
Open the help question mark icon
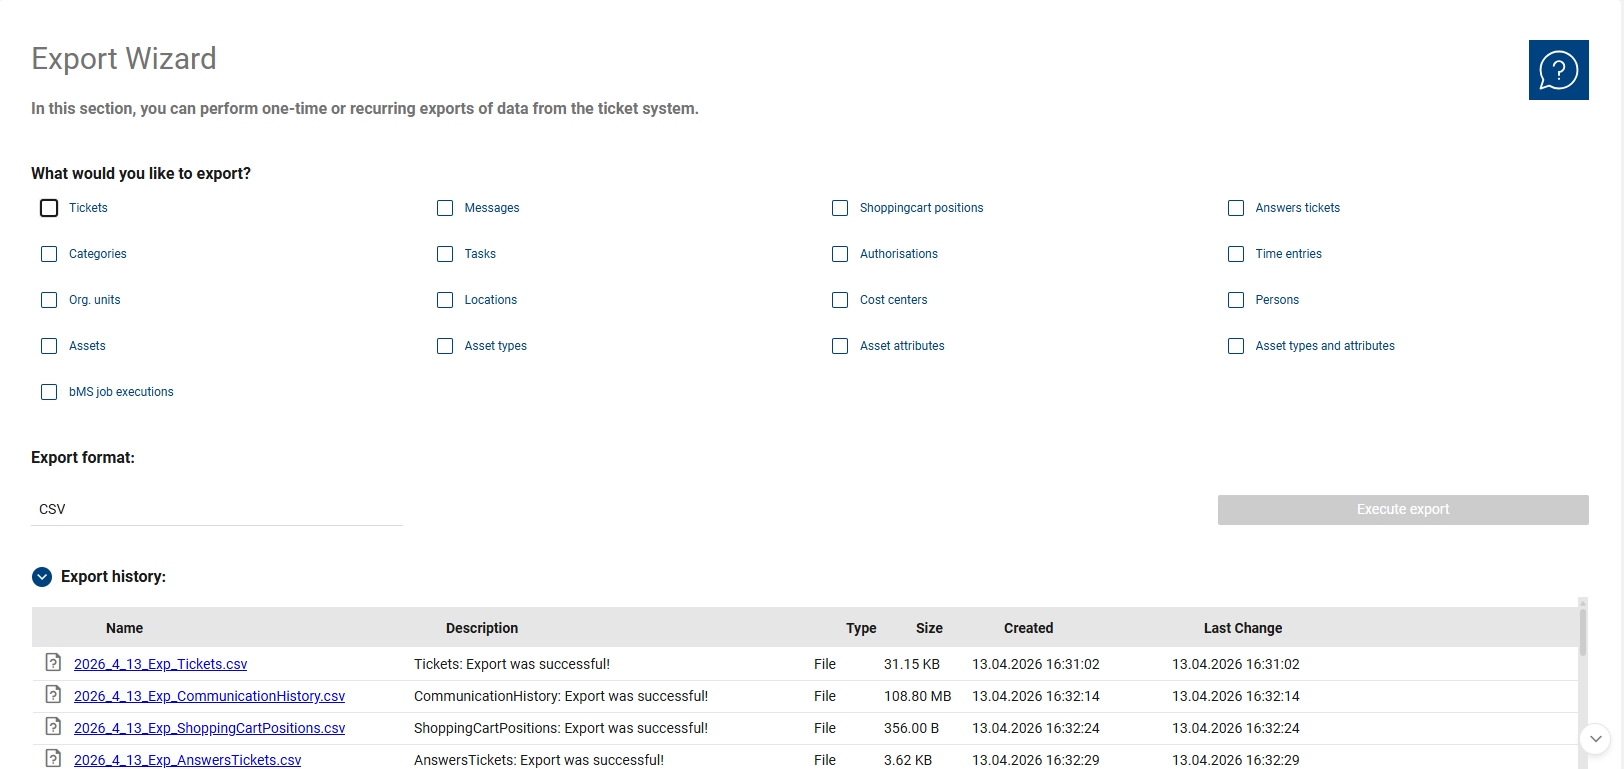click(1558, 70)
